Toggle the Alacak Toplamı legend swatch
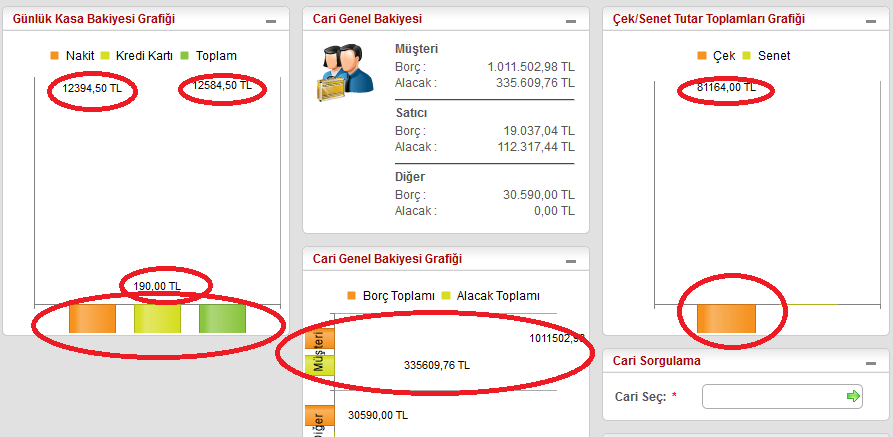This screenshot has width=893, height=437. click(x=445, y=296)
